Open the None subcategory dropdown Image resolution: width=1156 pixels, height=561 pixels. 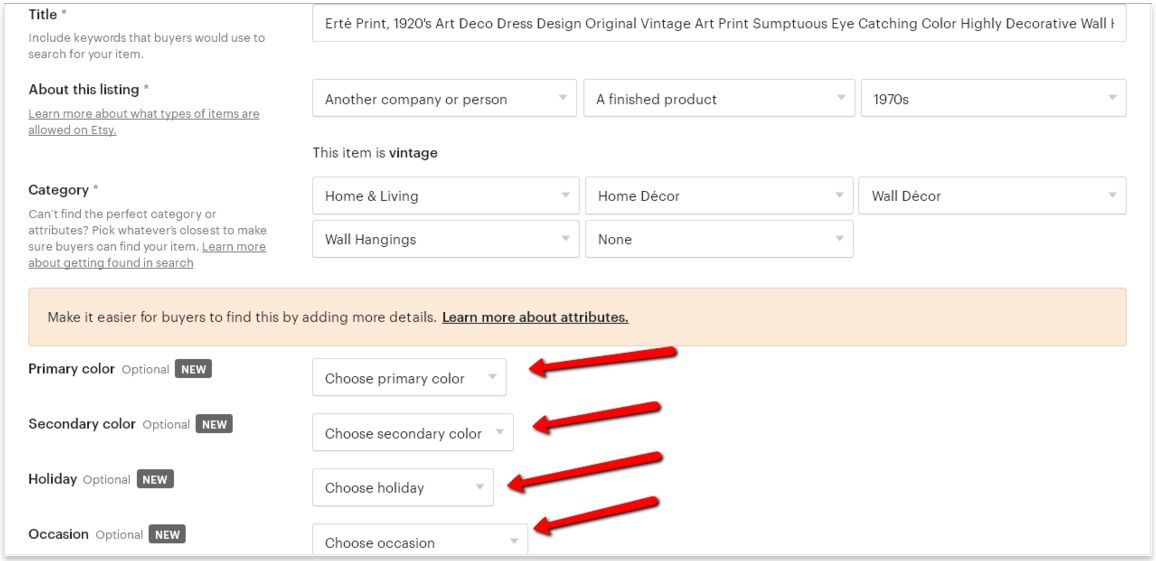[x=719, y=239]
